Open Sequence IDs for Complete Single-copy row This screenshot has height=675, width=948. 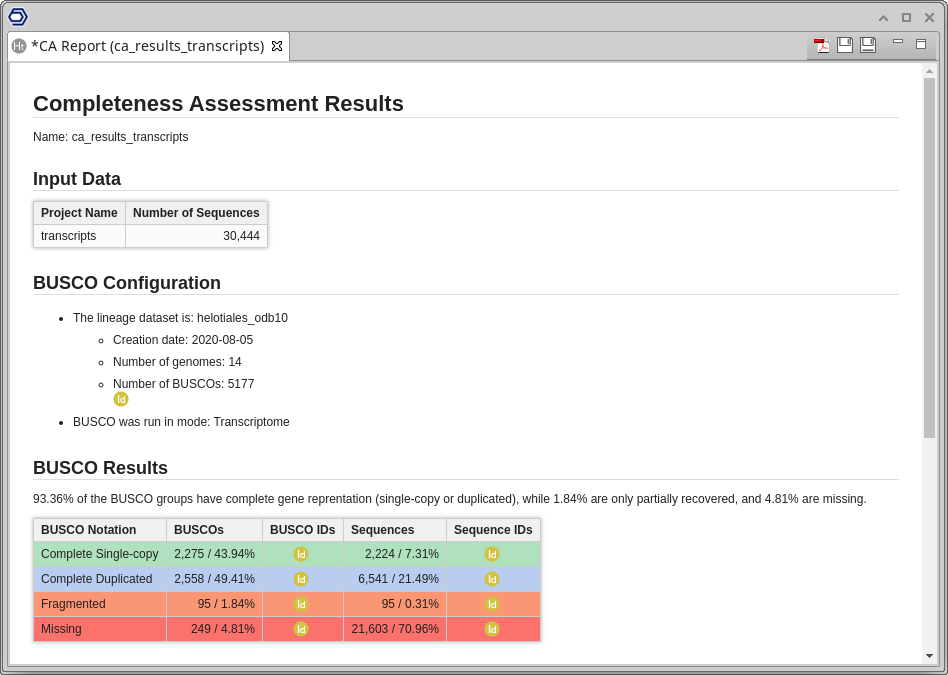point(492,554)
